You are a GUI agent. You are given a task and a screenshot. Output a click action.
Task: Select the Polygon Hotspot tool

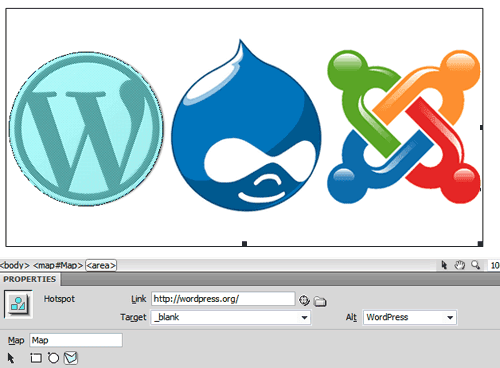point(71,358)
